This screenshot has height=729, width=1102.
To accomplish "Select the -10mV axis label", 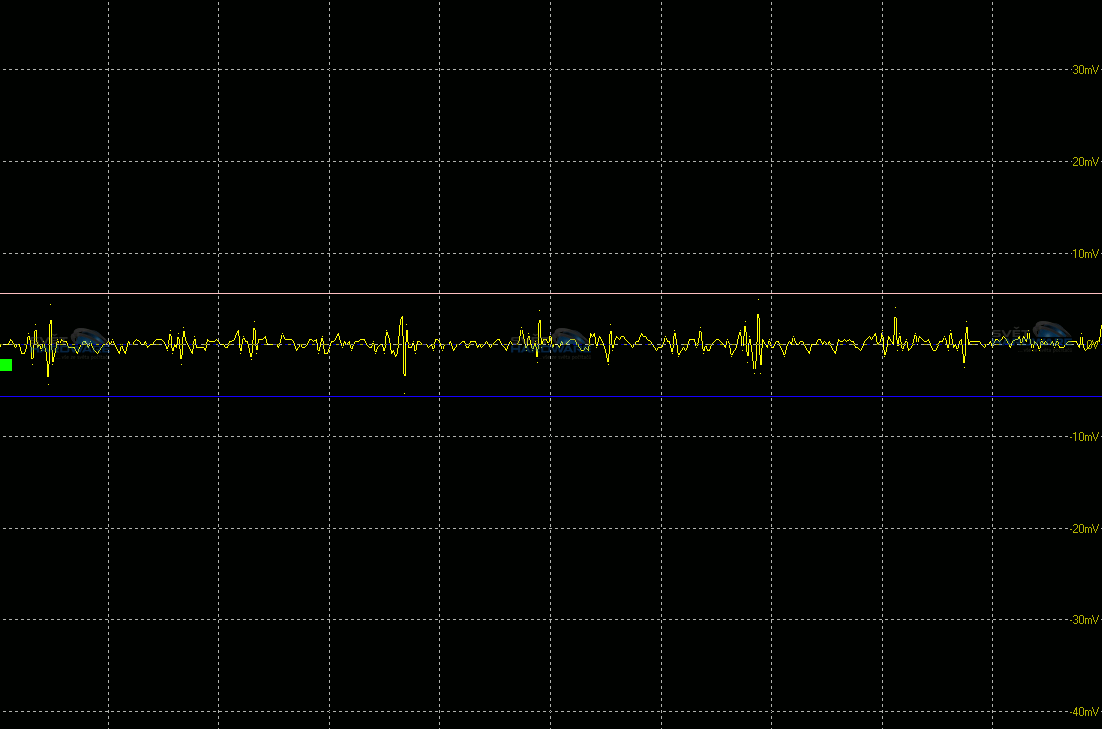I will pos(1084,437).
